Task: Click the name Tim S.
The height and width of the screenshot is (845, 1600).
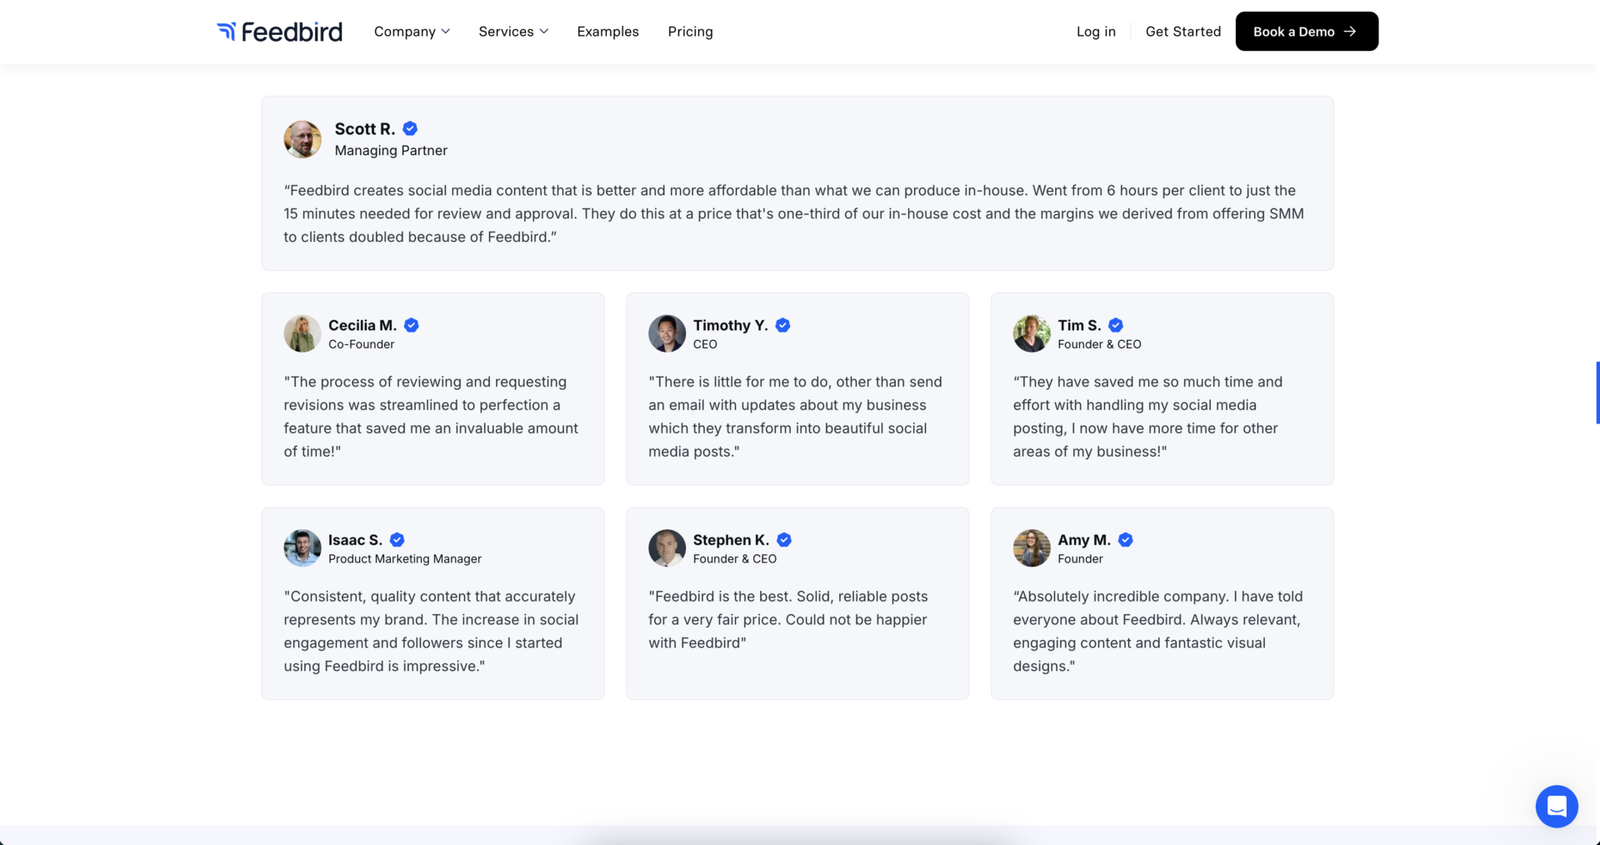Action: point(1080,325)
